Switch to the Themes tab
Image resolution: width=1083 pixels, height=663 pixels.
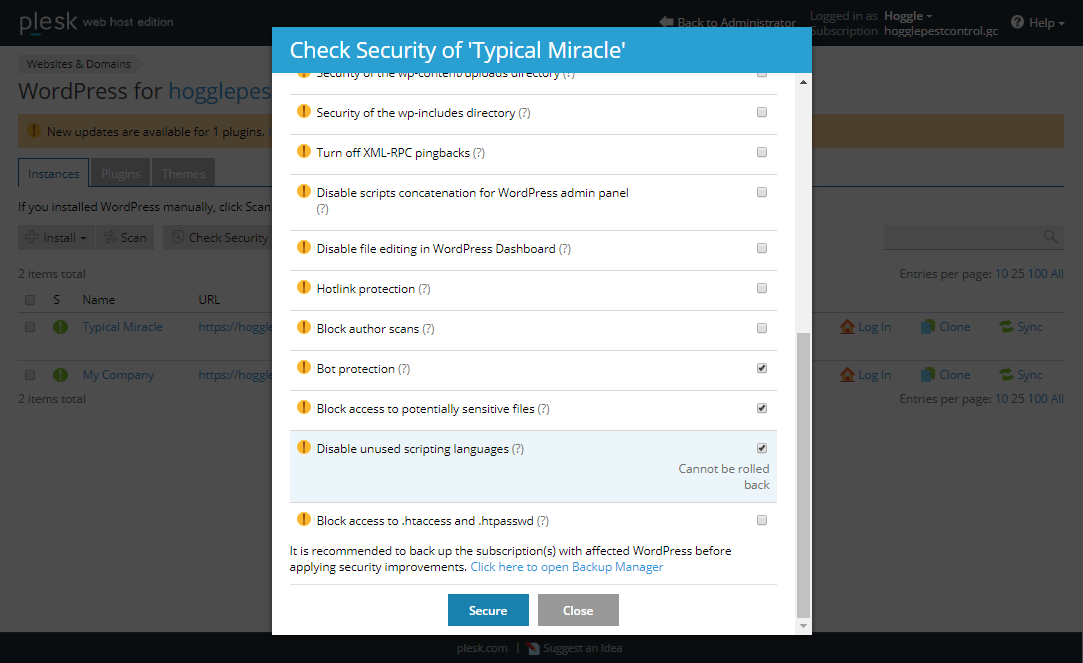click(184, 173)
